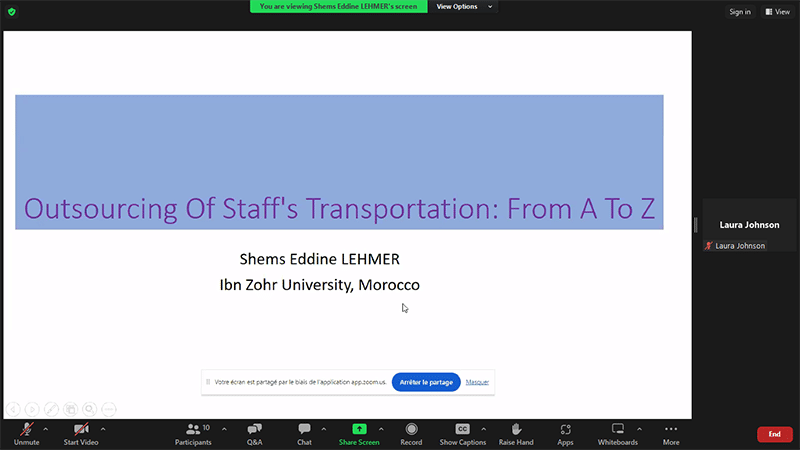Viewport: 800px width, 450px height.
Task: Click the Arrêter le partage button
Action: (x=425, y=382)
